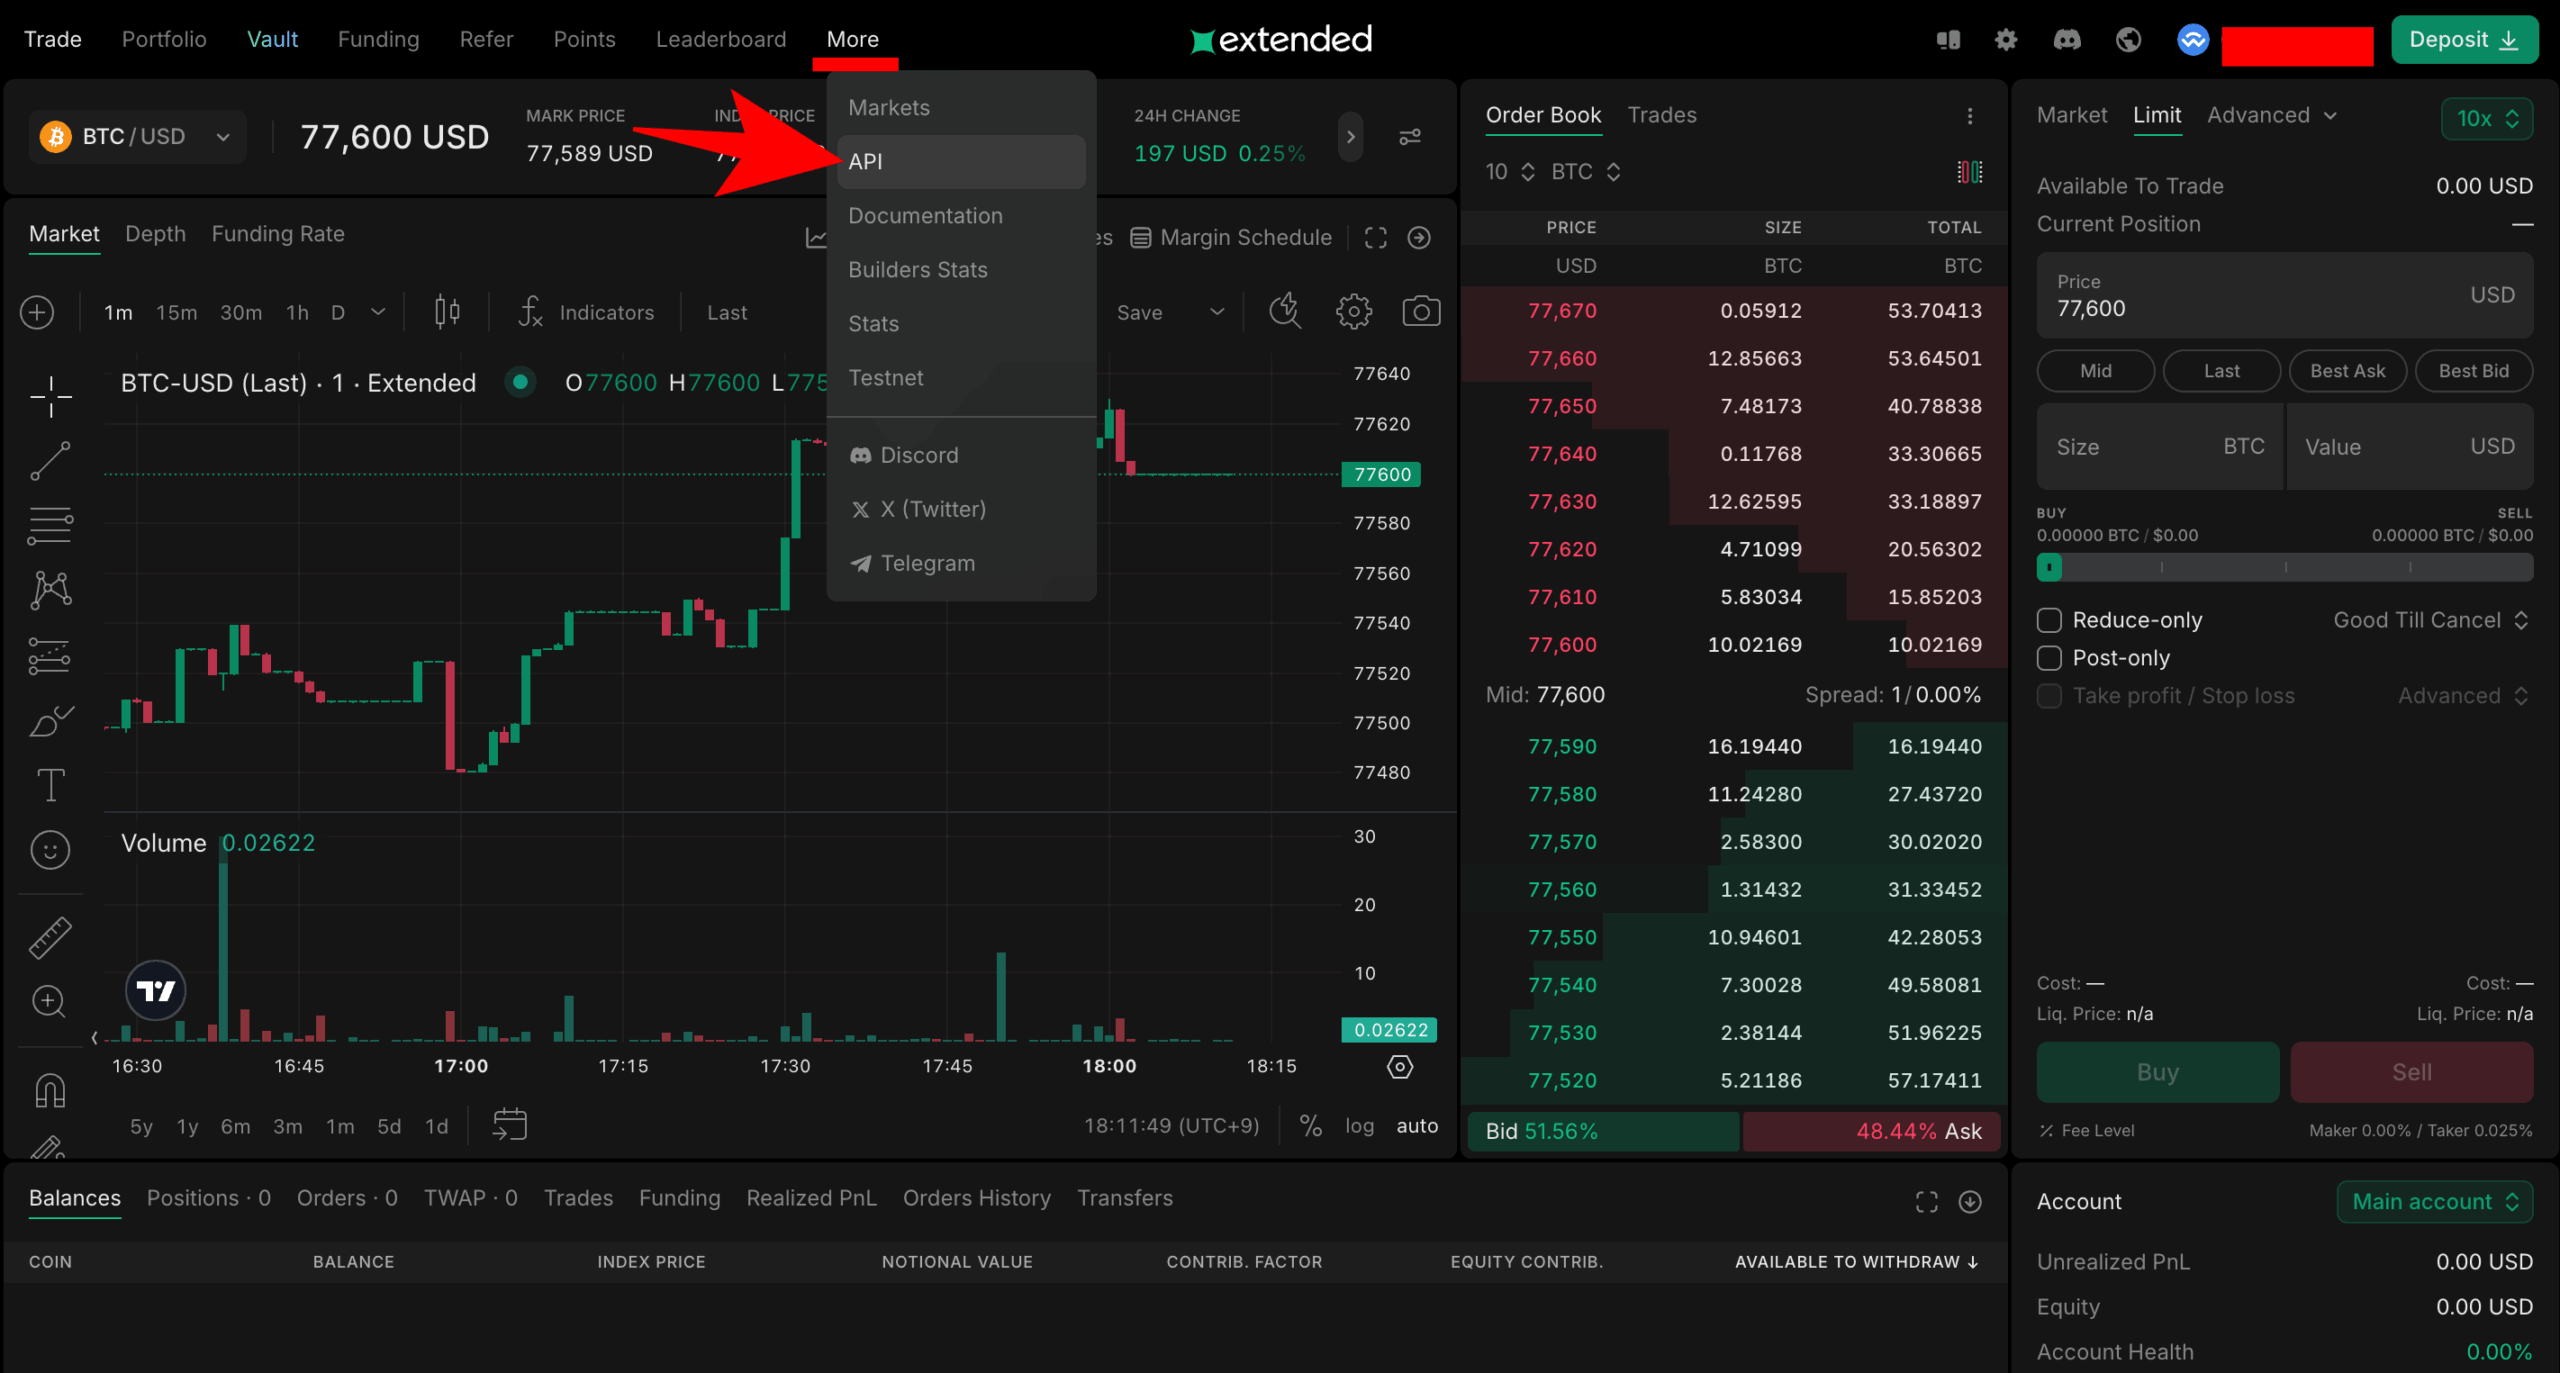
Task: Open the language globe icon
Action: (x=2128, y=39)
